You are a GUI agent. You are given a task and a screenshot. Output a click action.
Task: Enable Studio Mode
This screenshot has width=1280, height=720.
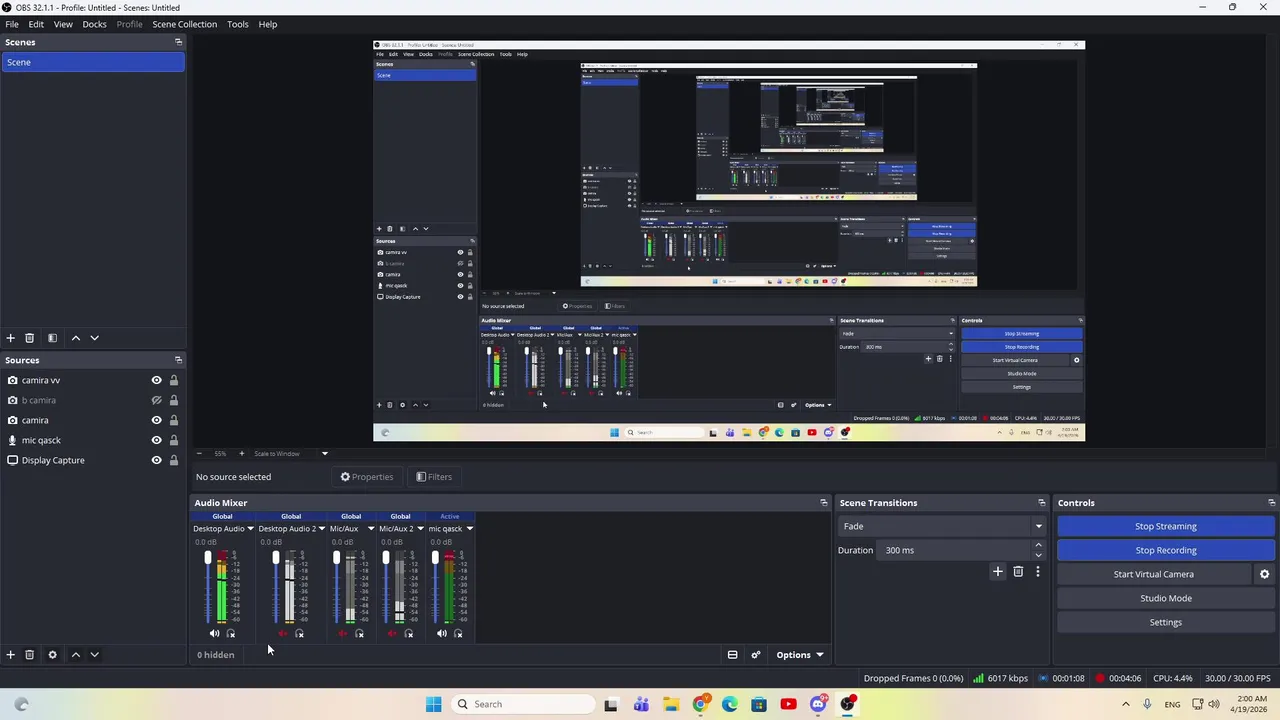1165,598
